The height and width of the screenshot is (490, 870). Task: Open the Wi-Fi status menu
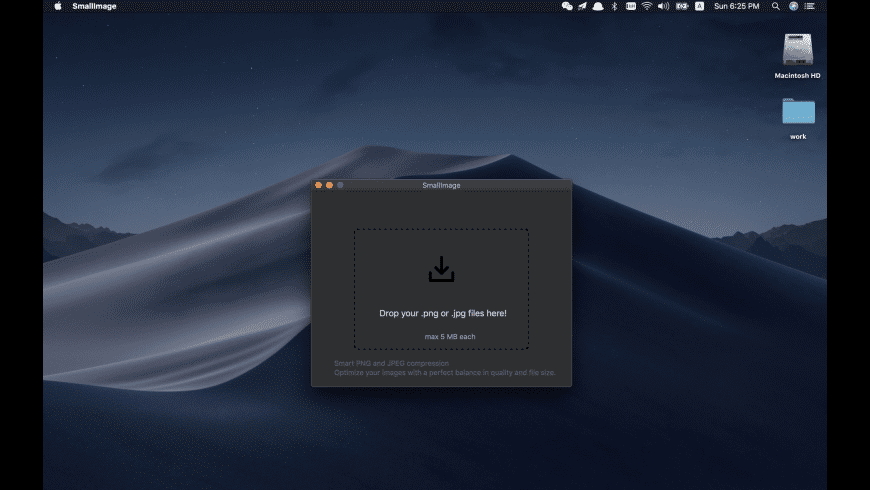point(647,6)
